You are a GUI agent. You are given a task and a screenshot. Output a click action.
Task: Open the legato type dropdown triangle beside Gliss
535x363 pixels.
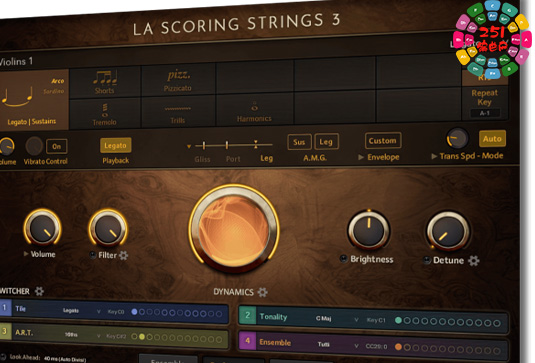(189, 146)
